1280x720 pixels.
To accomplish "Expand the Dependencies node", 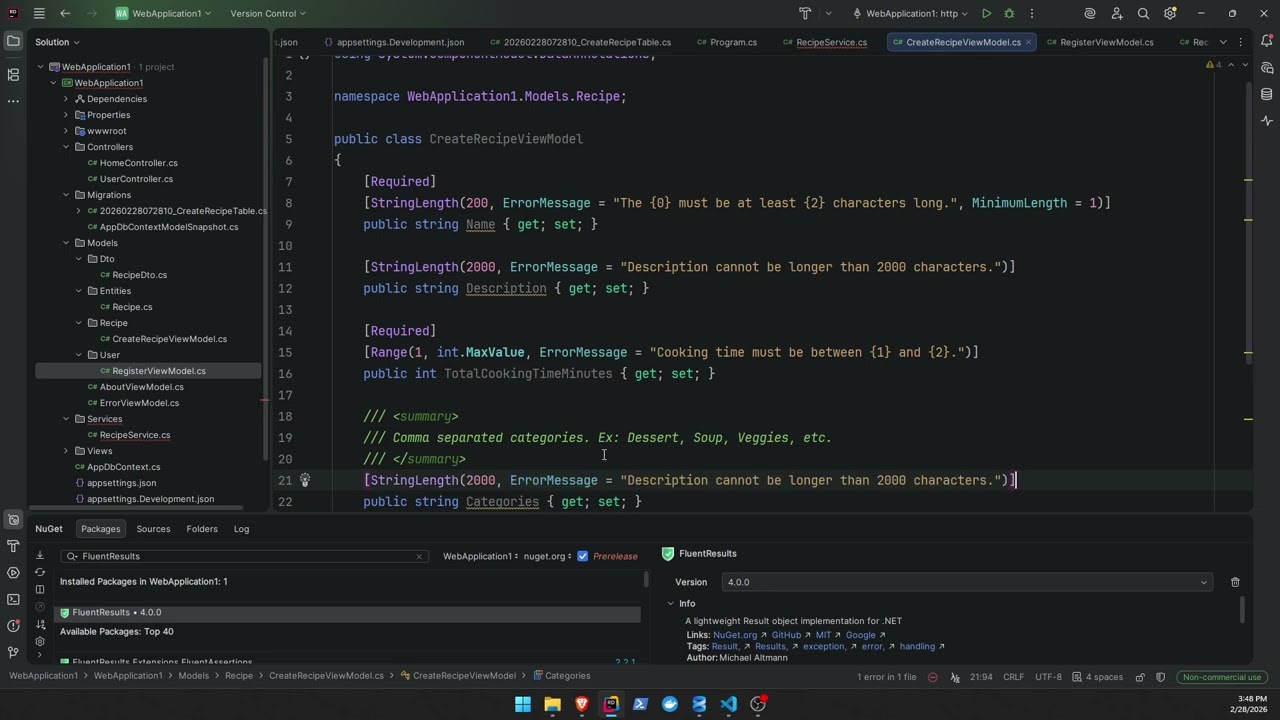I will pyautogui.click(x=66, y=99).
